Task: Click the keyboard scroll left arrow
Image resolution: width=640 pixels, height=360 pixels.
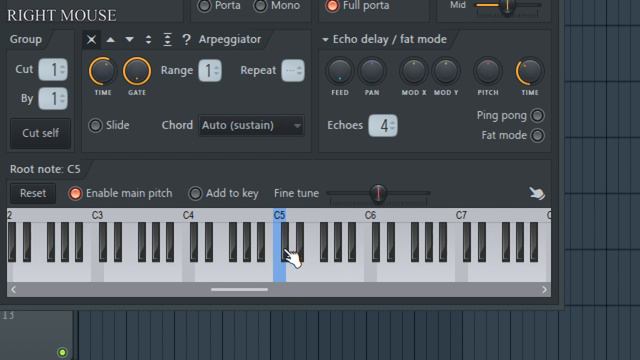Action: click(13, 289)
